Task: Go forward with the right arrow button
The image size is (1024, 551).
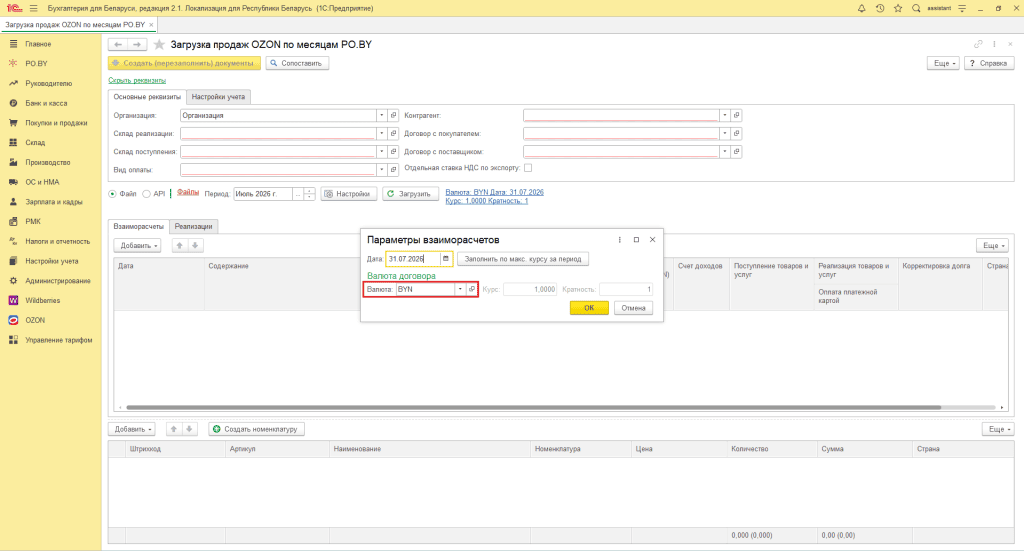Action: (137, 44)
